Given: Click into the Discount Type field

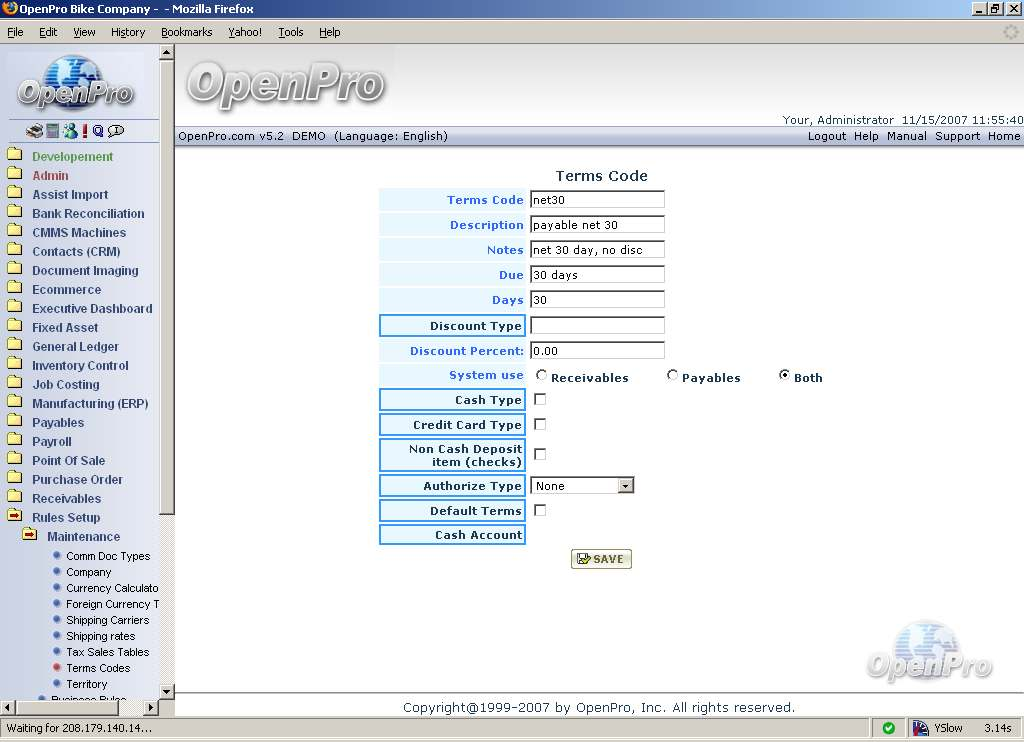Looking at the screenshot, I should pos(597,325).
